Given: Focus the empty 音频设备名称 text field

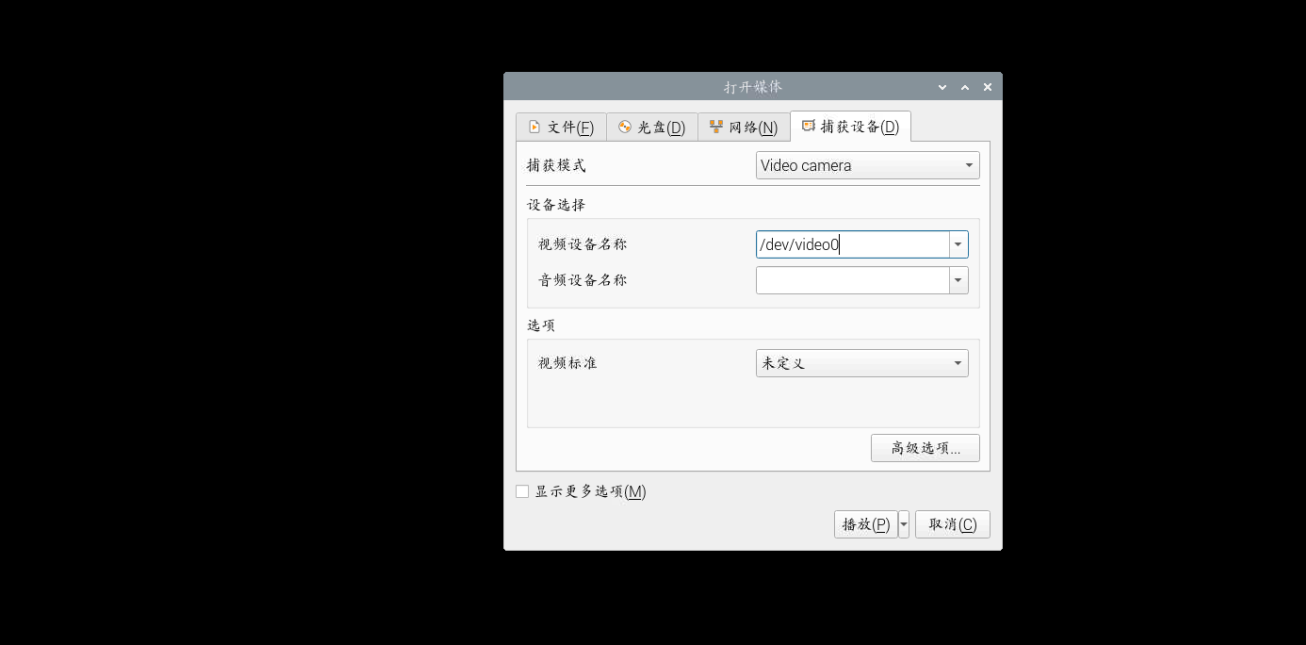Looking at the screenshot, I should coord(852,281).
